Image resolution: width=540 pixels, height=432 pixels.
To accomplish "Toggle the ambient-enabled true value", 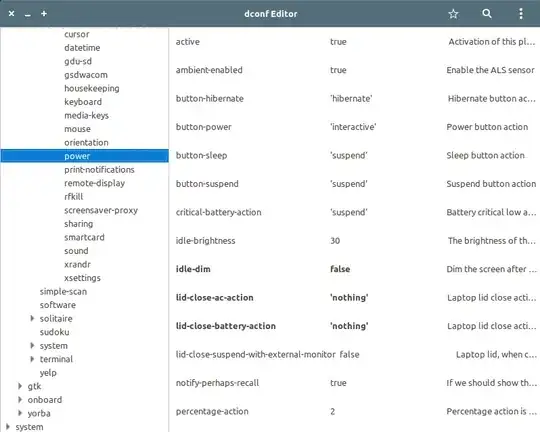I will coord(338,70).
